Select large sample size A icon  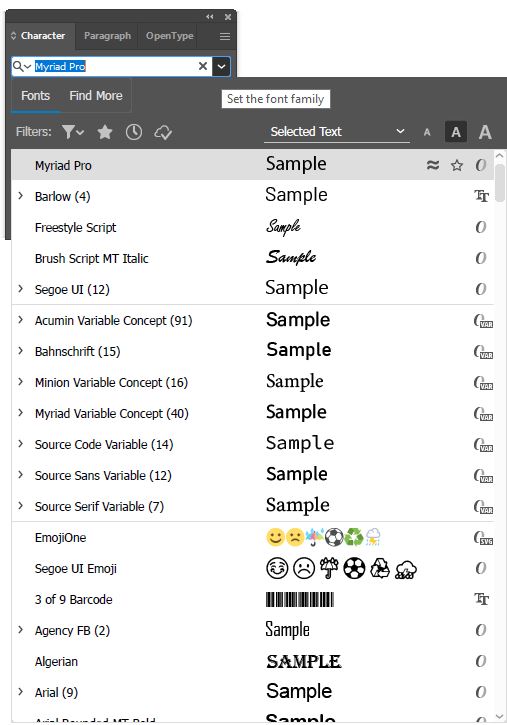click(485, 132)
